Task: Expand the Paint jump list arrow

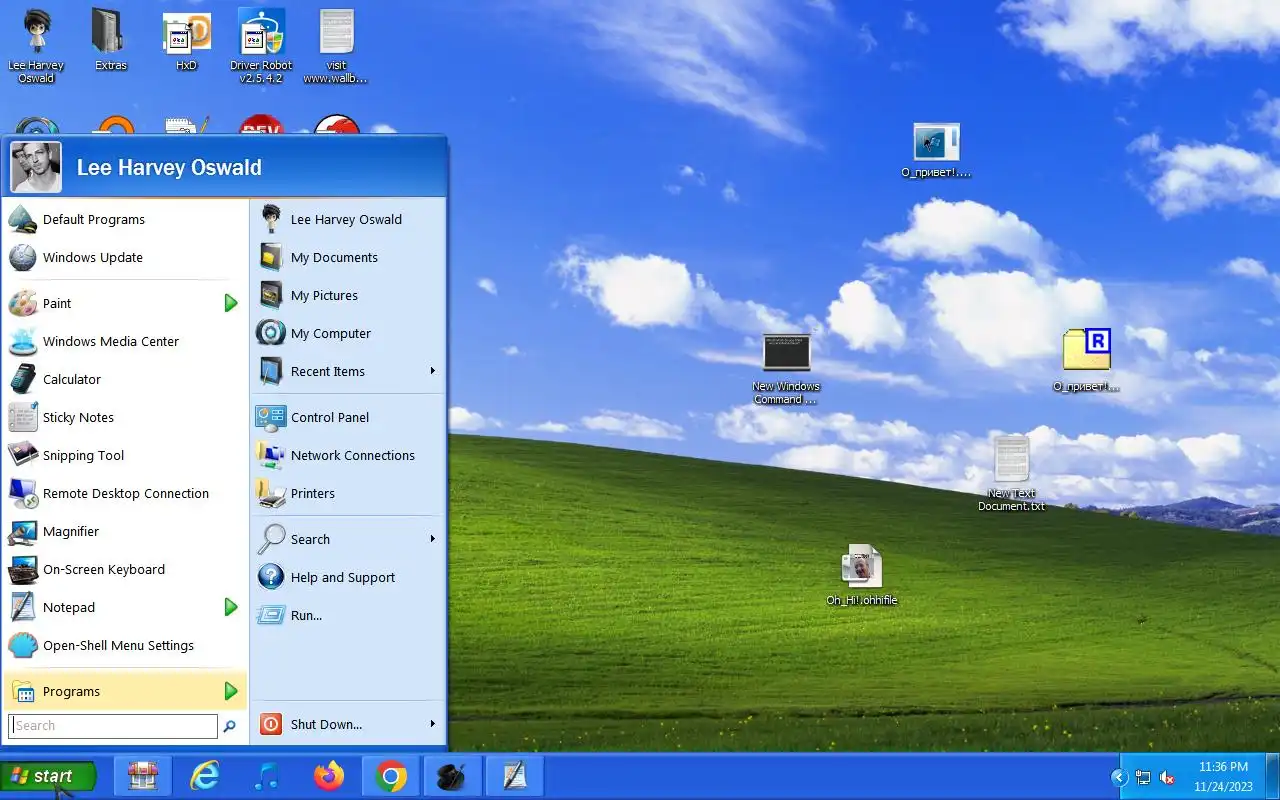Action: 231,303
